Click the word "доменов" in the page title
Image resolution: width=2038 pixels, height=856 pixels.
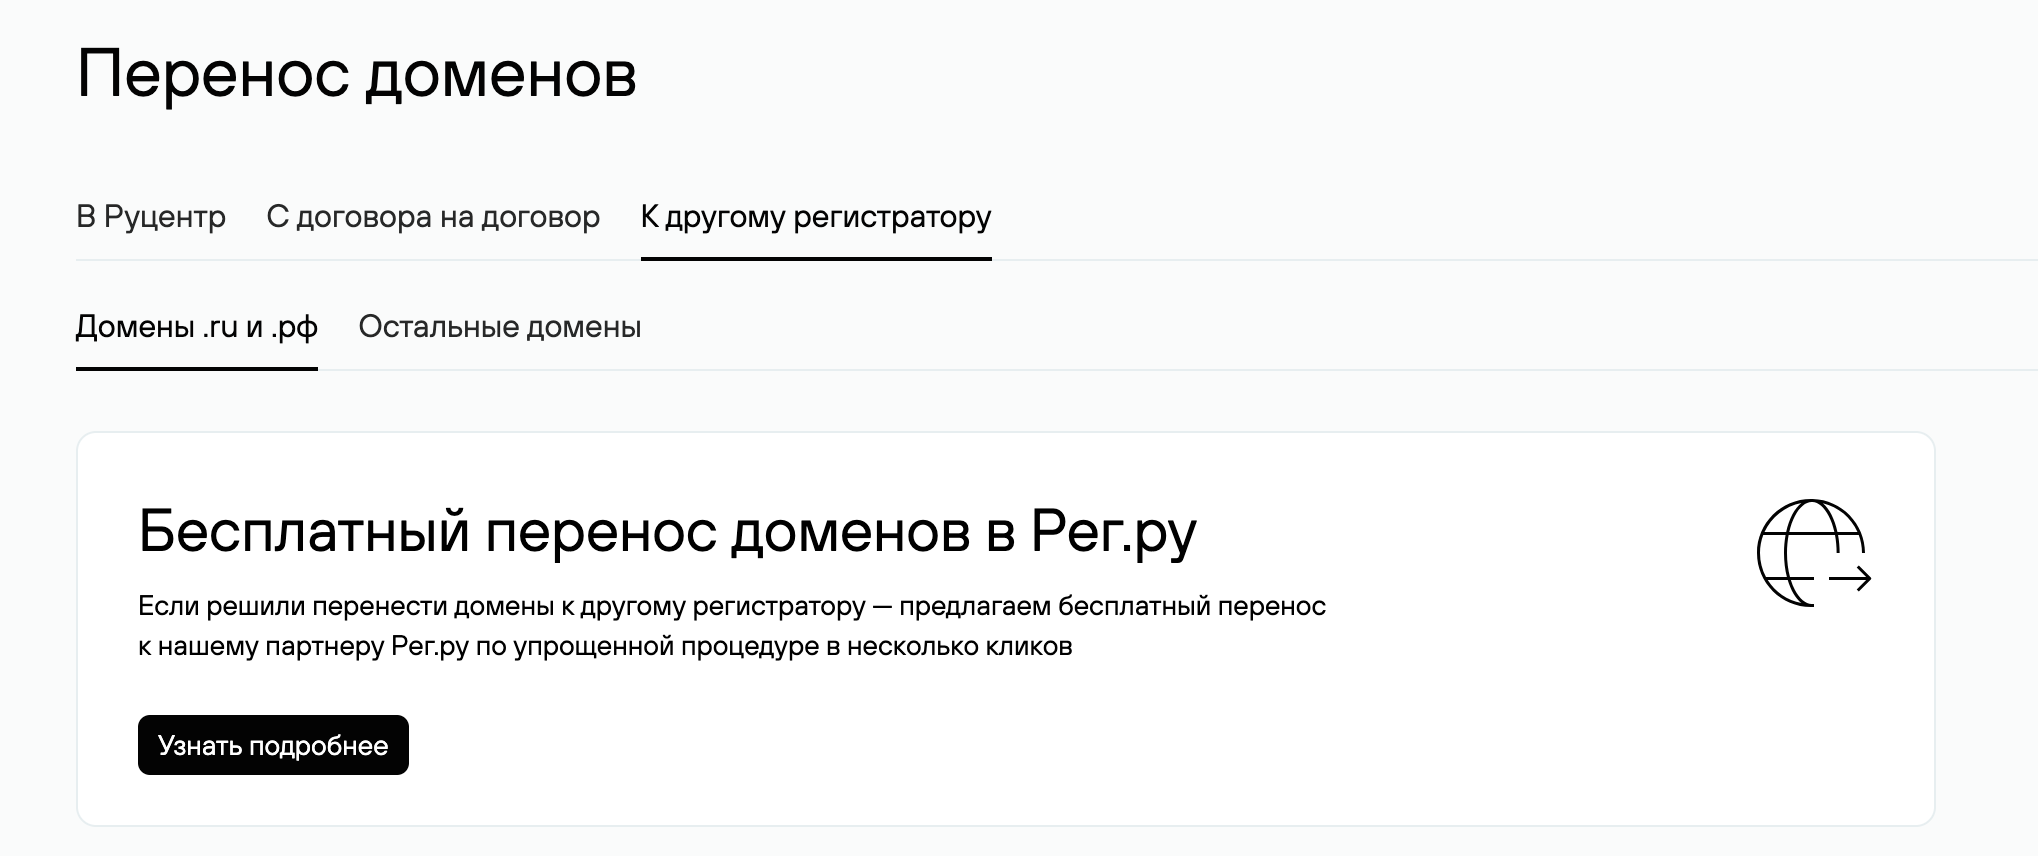click(500, 74)
